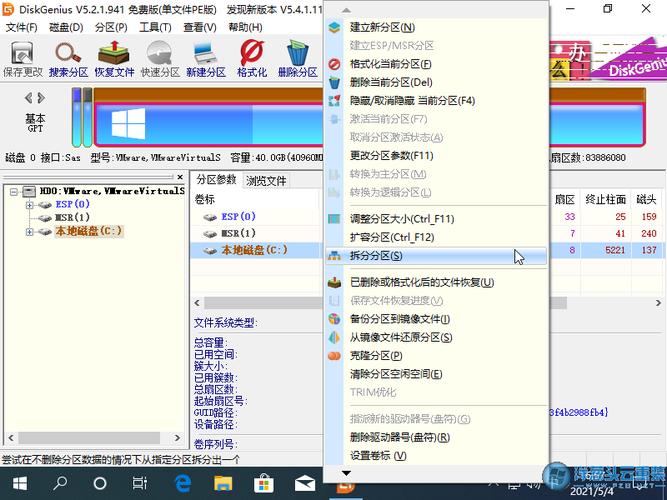This screenshot has height=500, width=667.
Task: Select 调整分区大小(Ctrl_F11) entry
Action: [x=436, y=219]
